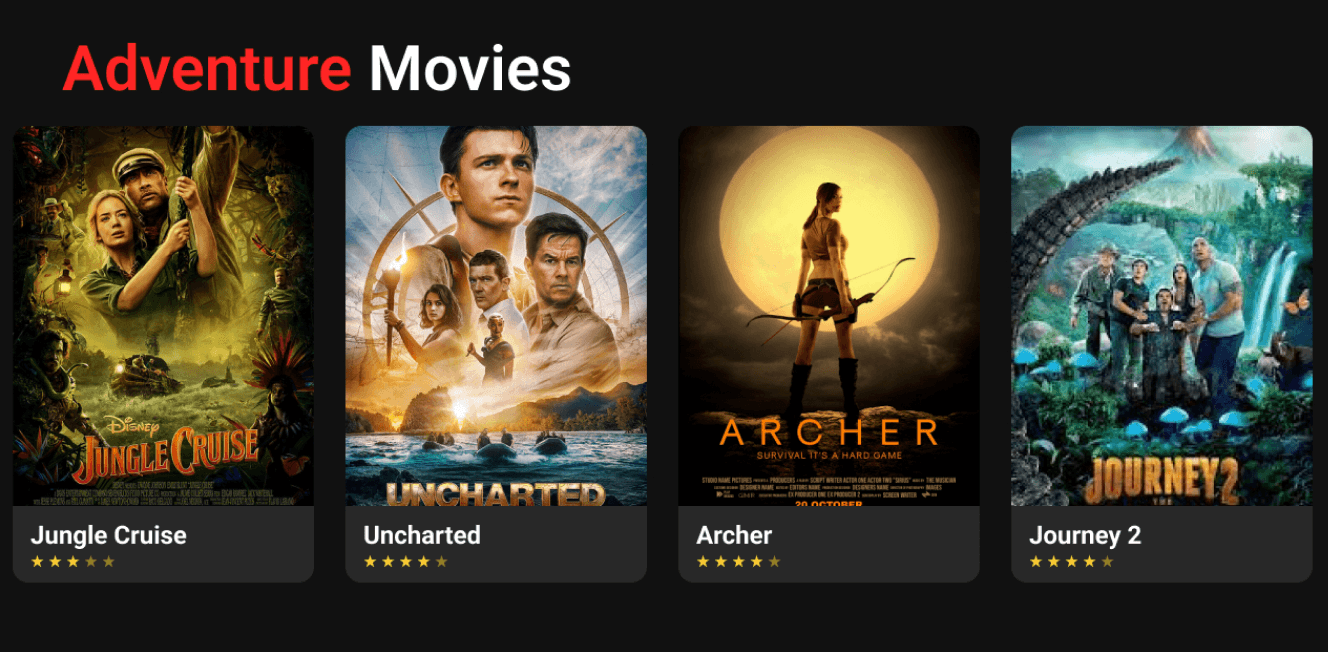View the Journey 2 movie poster
This screenshot has height=652, width=1328.
[x=1162, y=316]
